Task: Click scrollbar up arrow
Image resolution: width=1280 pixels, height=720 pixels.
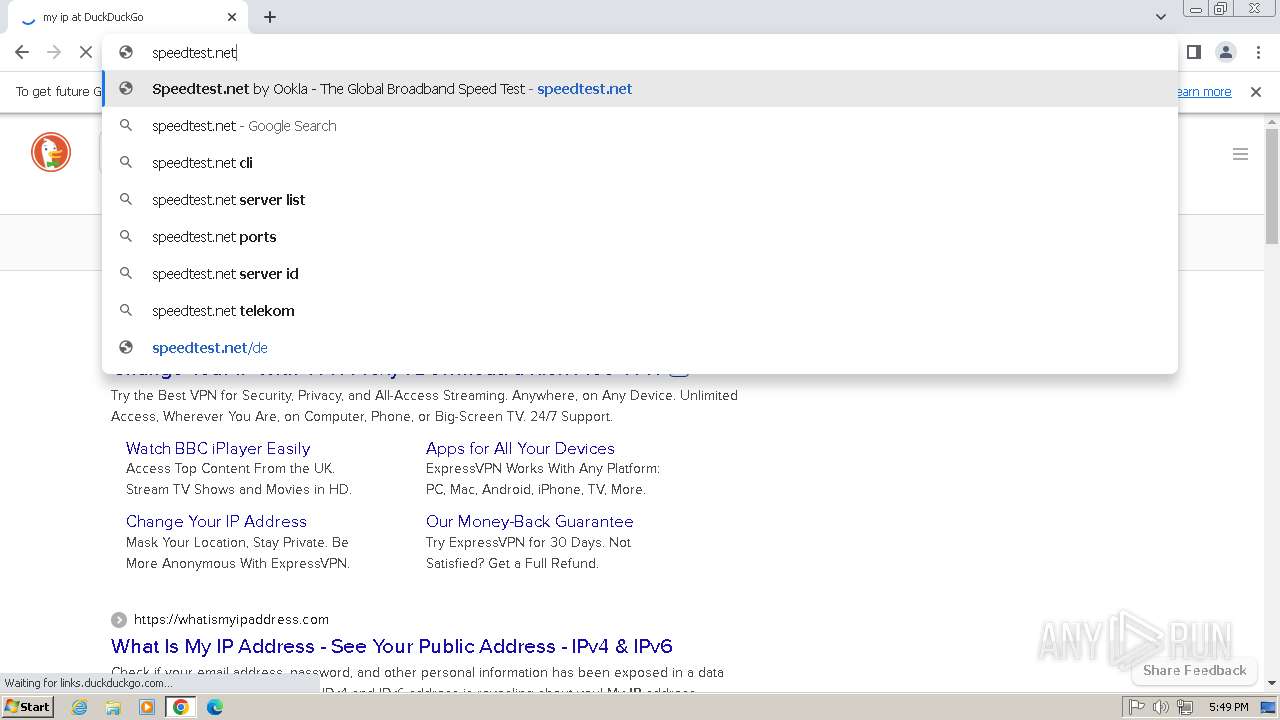Action: pyautogui.click(x=1272, y=122)
